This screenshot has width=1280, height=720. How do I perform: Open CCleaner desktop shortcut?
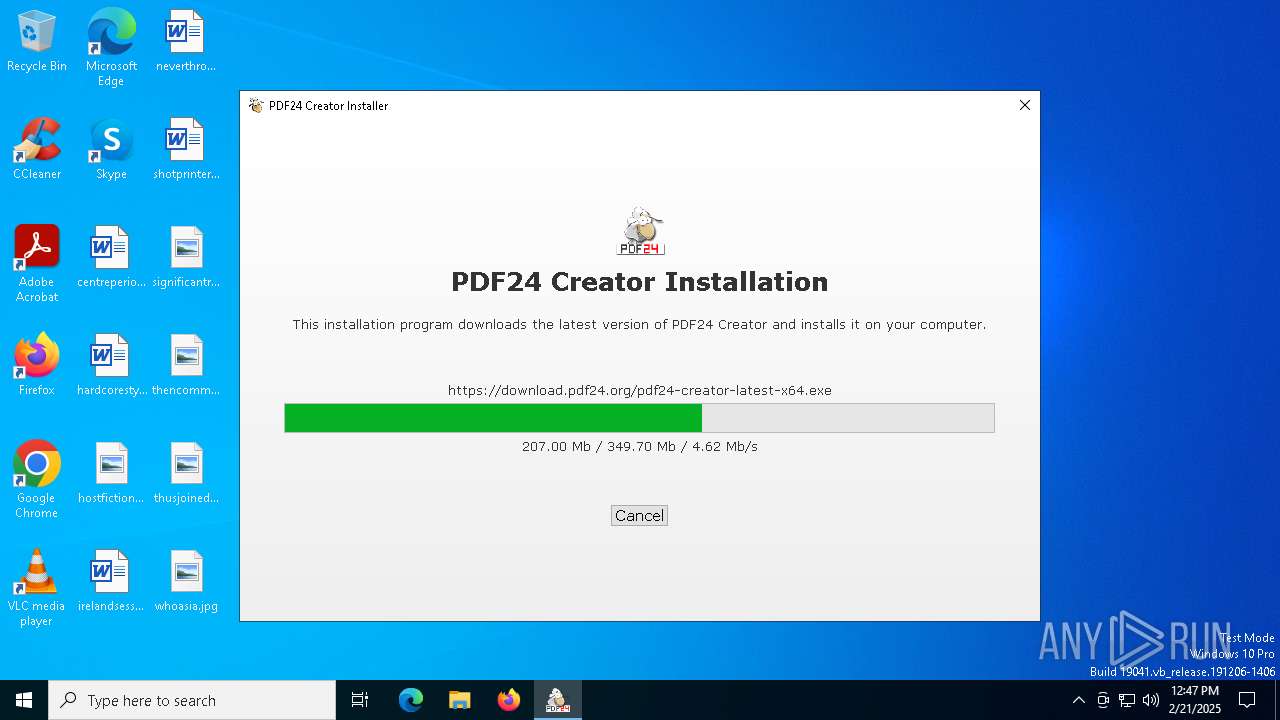pyautogui.click(x=37, y=150)
